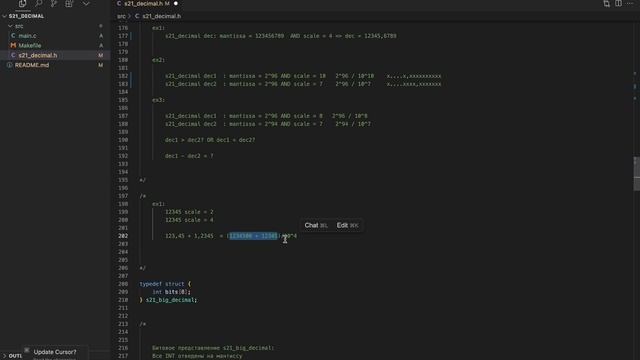
Task: Open the Search view icon
Action: (38, 4)
